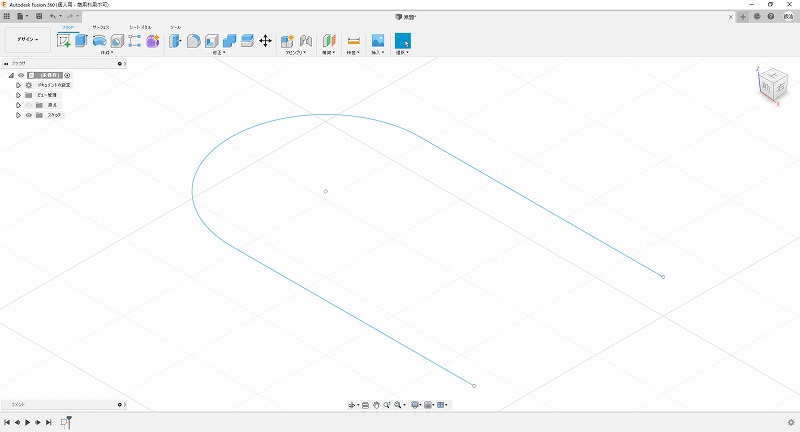Toggle visibility eye of スケッチ folder
This screenshot has width=800, height=432.
click(28, 115)
